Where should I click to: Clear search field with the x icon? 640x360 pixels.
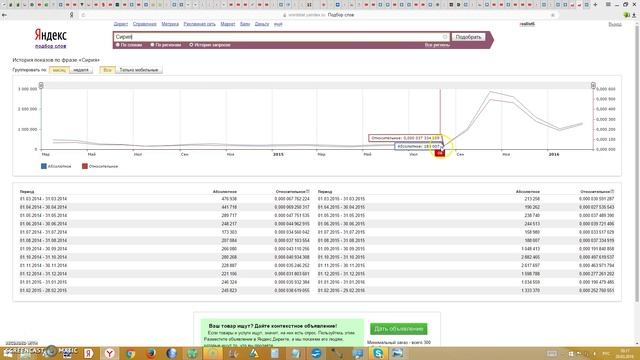tap(445, 37)
